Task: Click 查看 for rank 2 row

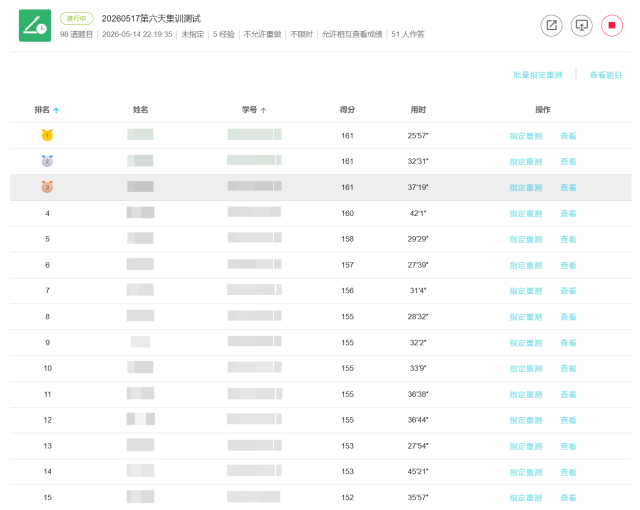Action: point(568,162)
